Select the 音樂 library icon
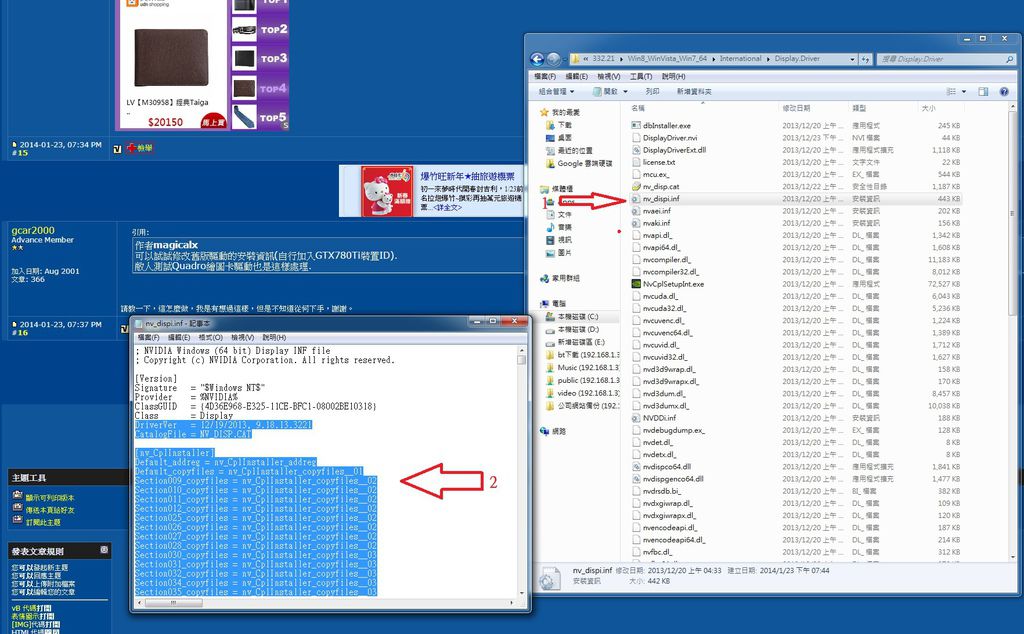This screenshot has width=1024, height=634. (550, 227)
